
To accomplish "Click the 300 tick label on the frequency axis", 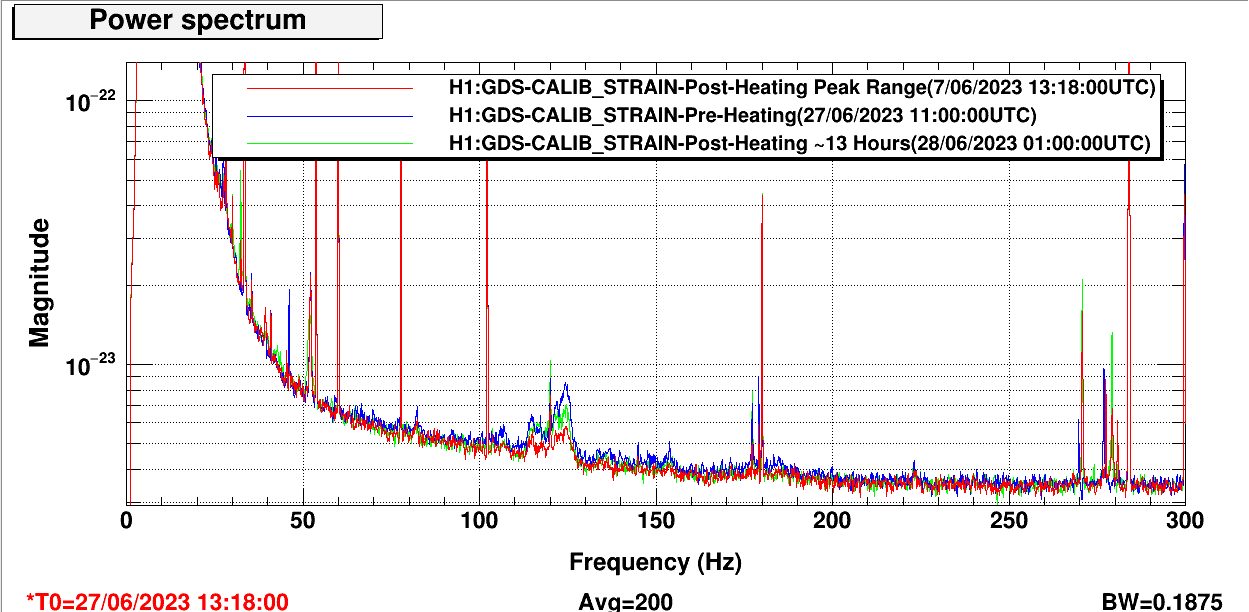I will (1184, 520).
